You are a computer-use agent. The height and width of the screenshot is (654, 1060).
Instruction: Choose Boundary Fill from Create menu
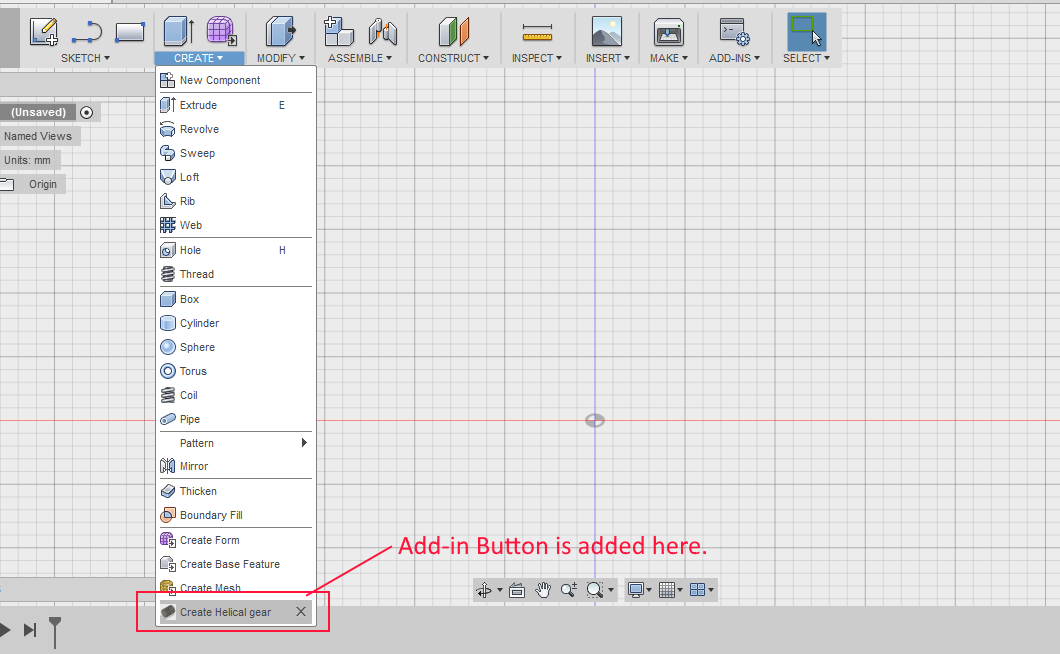pos(236,515)
